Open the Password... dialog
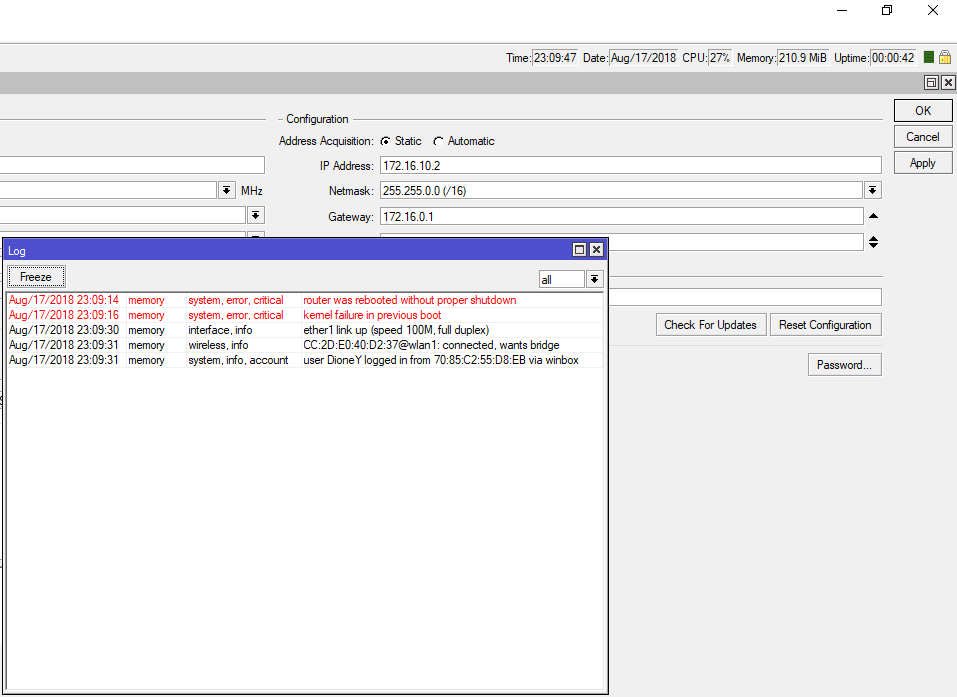Image resolution: width=957 pixels, height=697 pixels. click(x=845, y=365)
